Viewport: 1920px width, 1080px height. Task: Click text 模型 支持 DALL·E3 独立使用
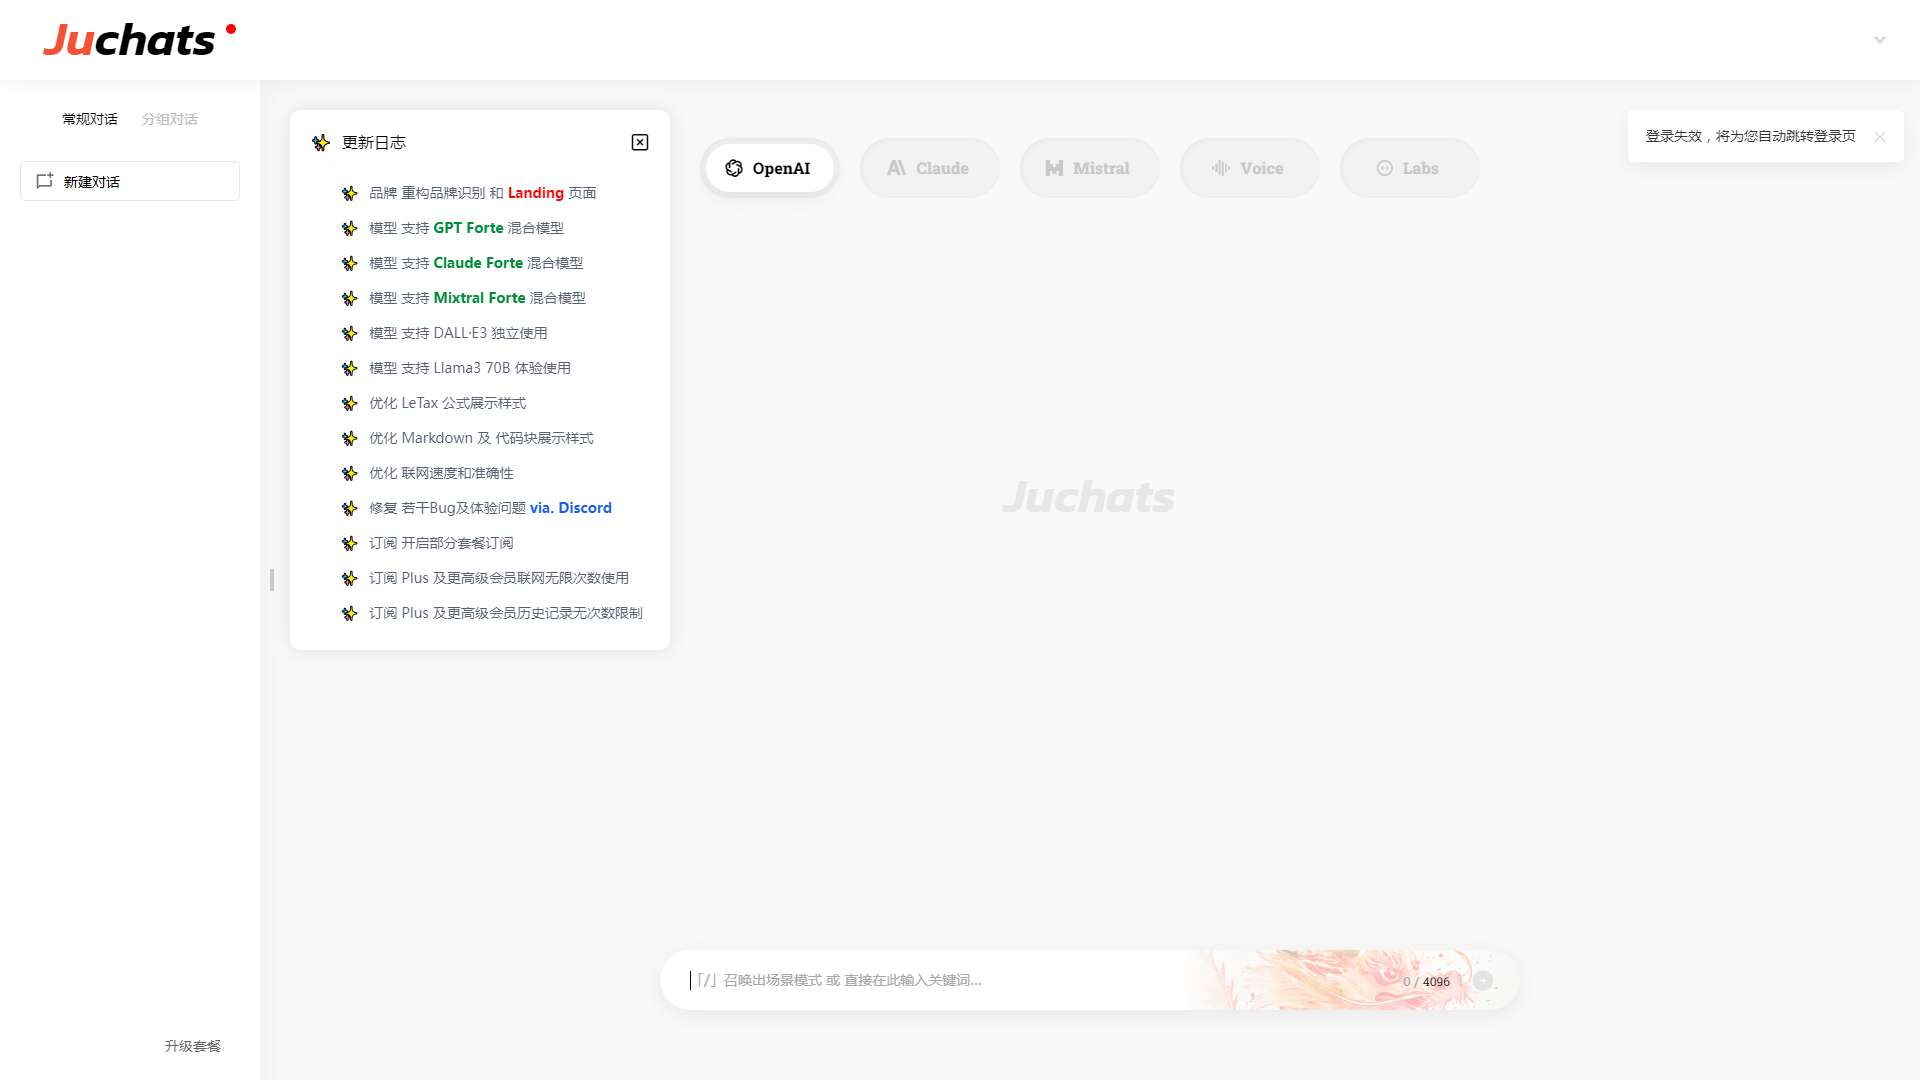(458, 333)
